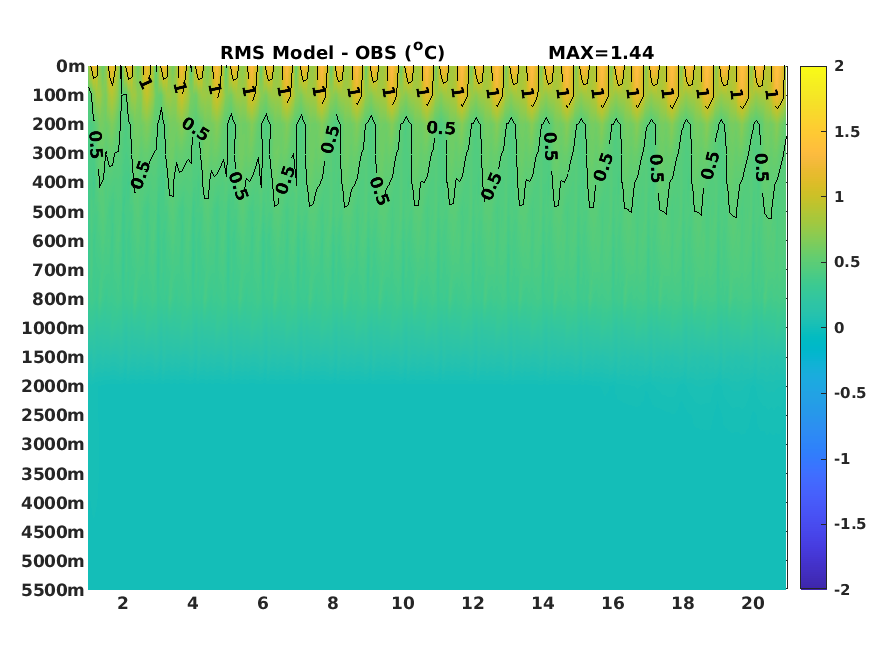Screen dimensions: 875x656
Task: Select the x-axis tick label "4"
Action: coord(193,604)
